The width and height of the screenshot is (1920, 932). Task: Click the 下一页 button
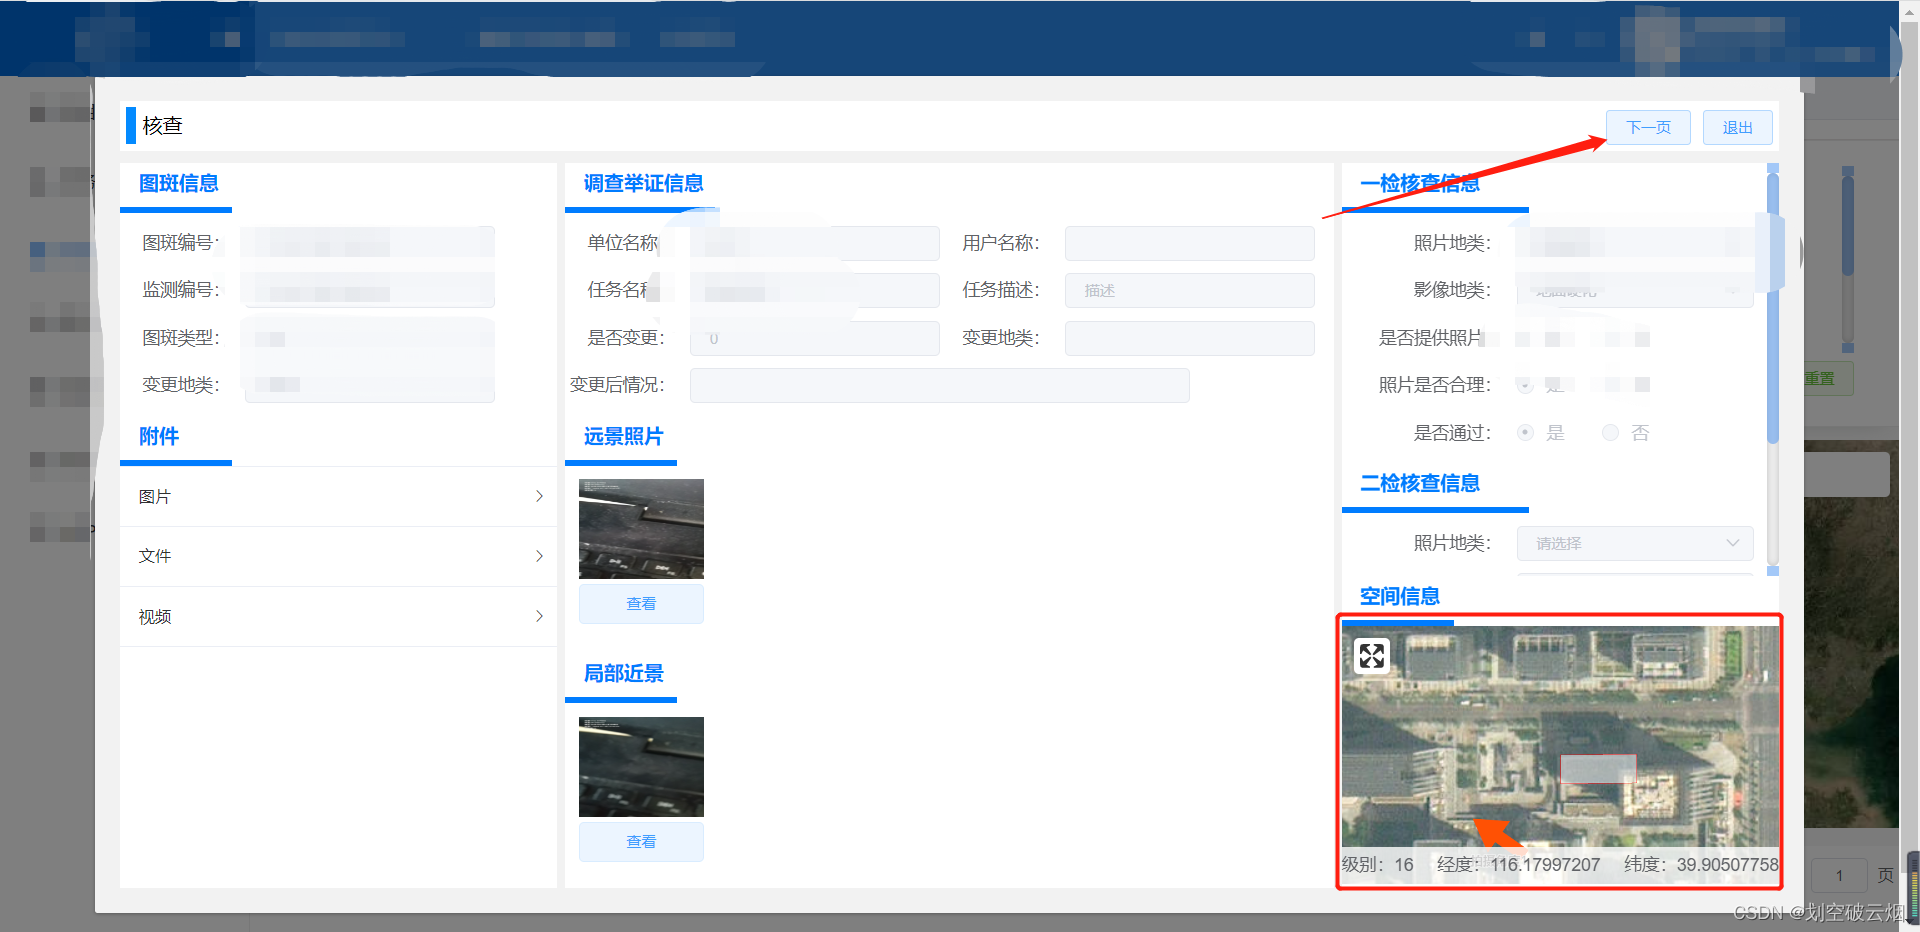(1647, 127)
